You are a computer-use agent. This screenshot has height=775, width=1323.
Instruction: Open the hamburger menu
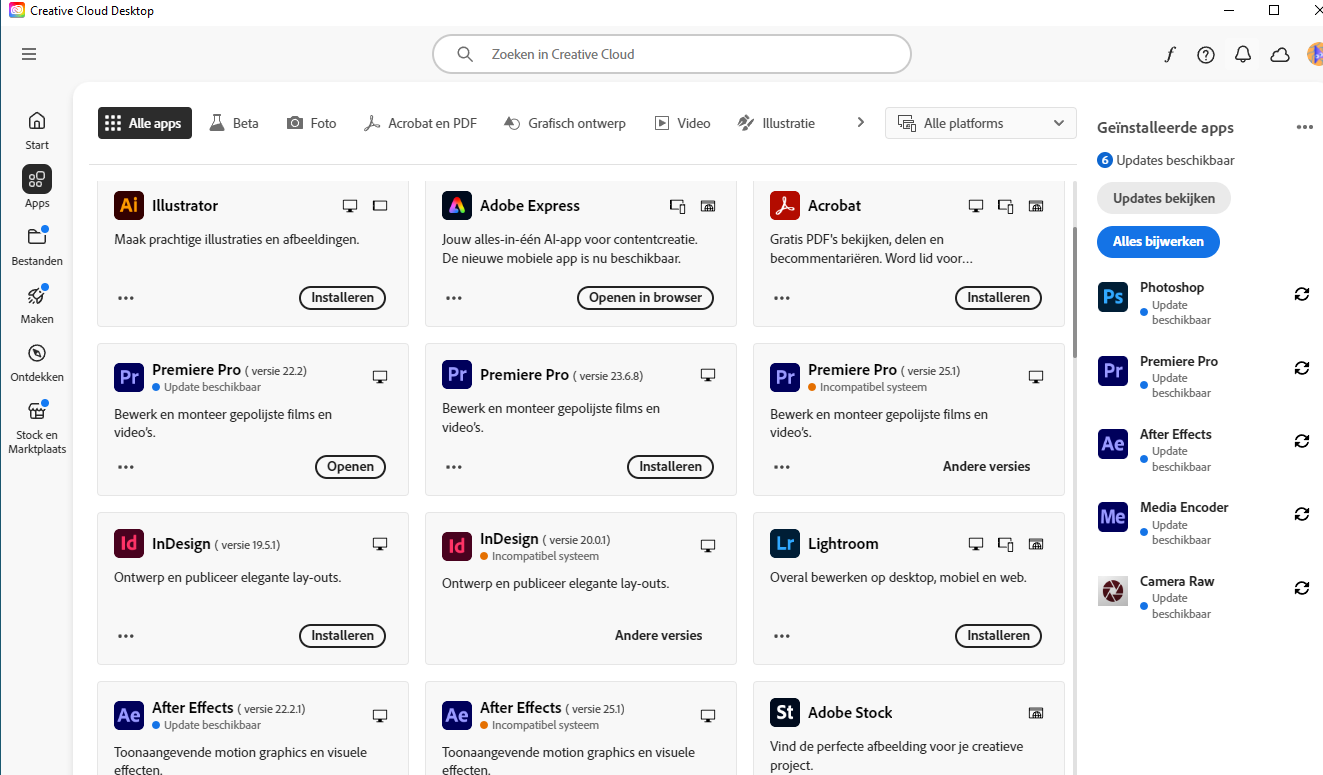pos(28,53)
